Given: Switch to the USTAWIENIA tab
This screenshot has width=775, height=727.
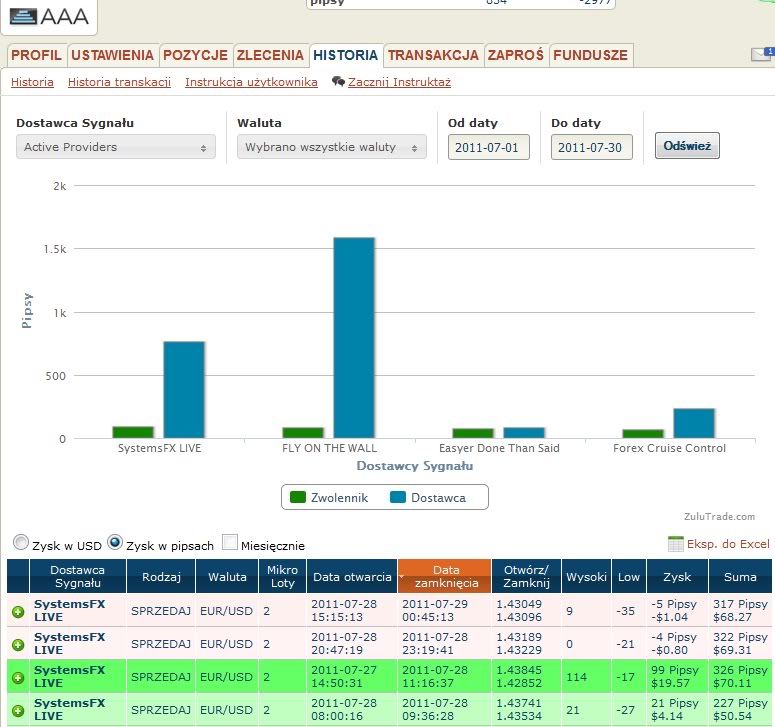Looking at the screenshot, I should (x=113, y=55).
